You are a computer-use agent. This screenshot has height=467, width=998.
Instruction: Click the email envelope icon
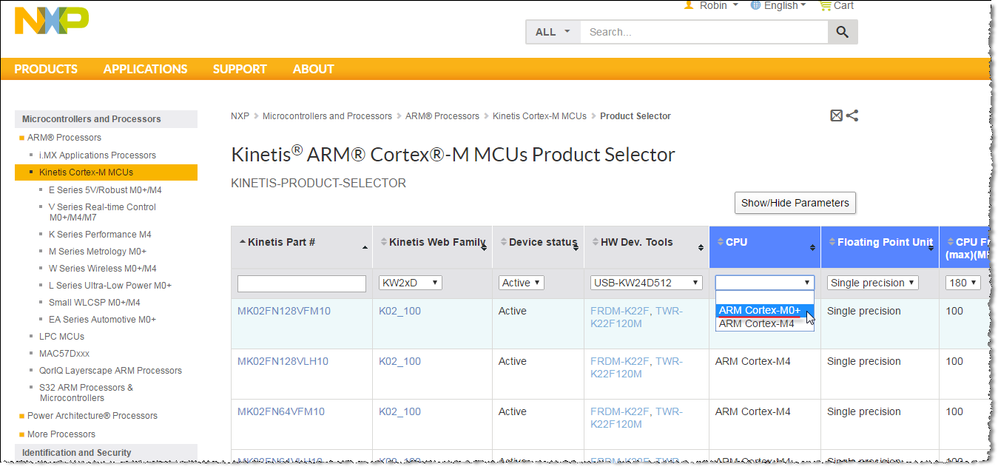coord(837,116)
